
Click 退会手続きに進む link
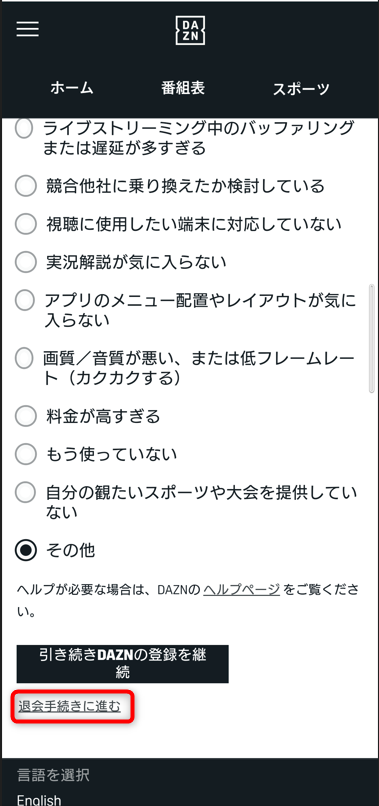tap(69, 706)
